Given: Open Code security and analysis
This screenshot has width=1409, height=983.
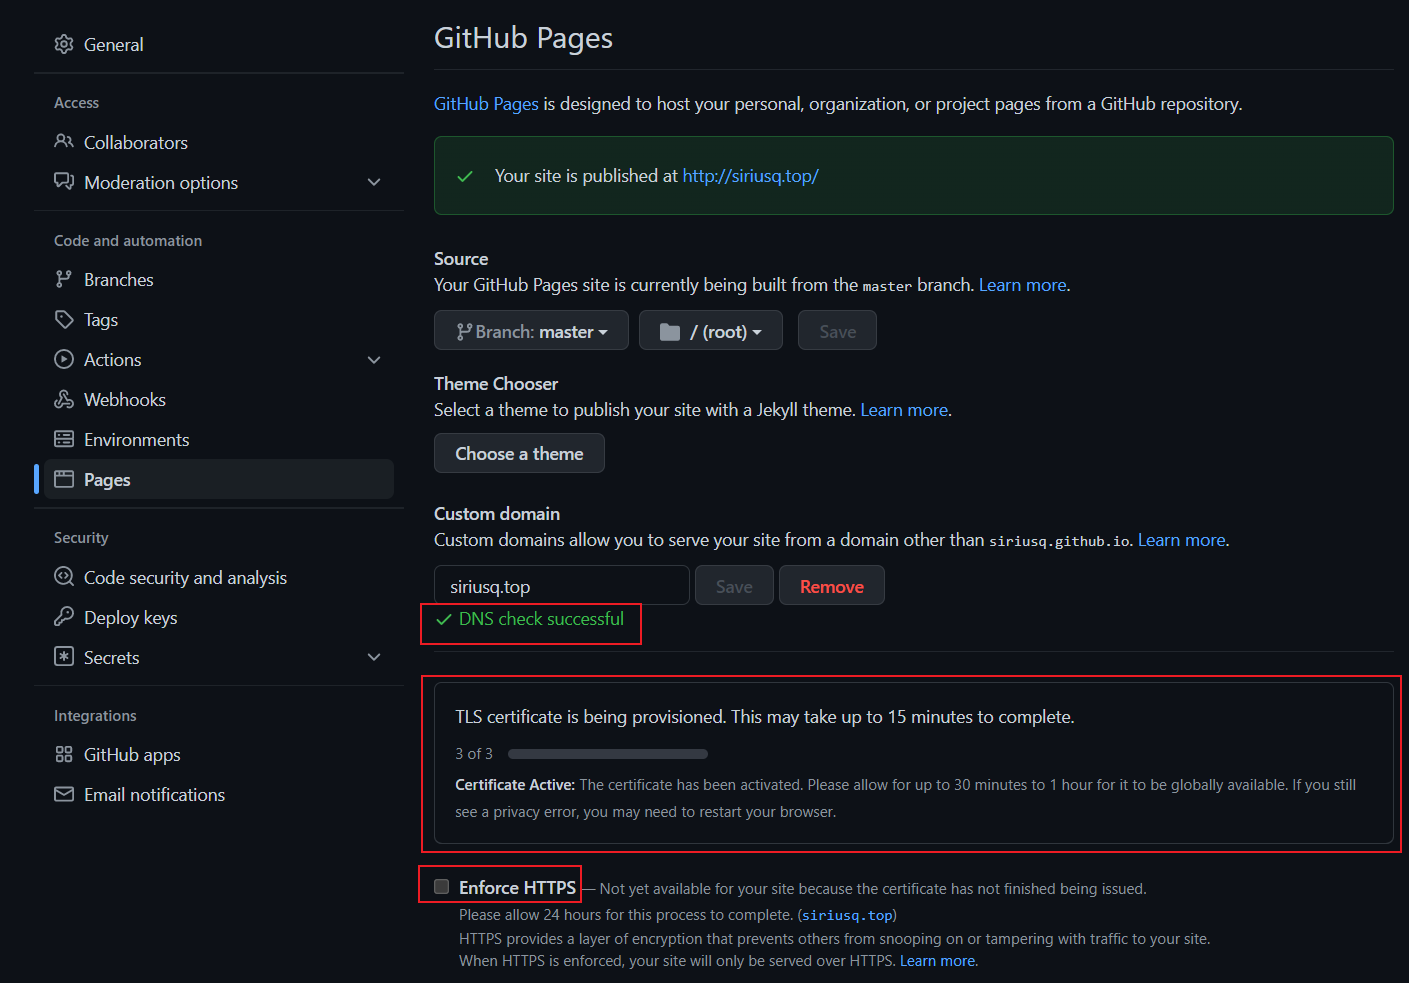Looking at the screenshot, I should (219, 577).
